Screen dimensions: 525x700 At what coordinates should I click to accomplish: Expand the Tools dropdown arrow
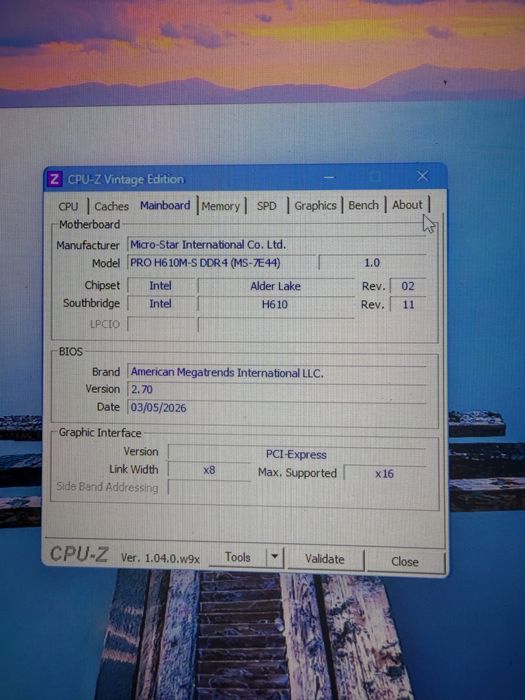(x=275, y=557)
